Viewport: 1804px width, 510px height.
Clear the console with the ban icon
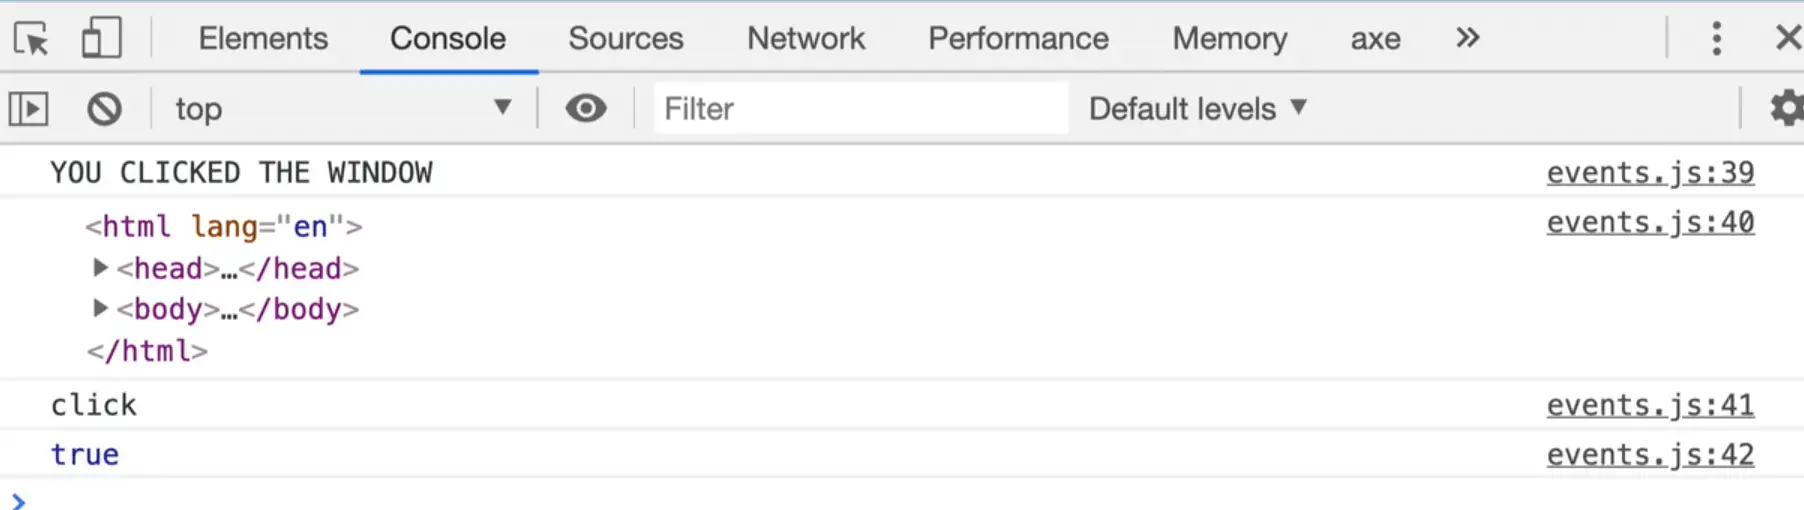(x=104, y=108)
